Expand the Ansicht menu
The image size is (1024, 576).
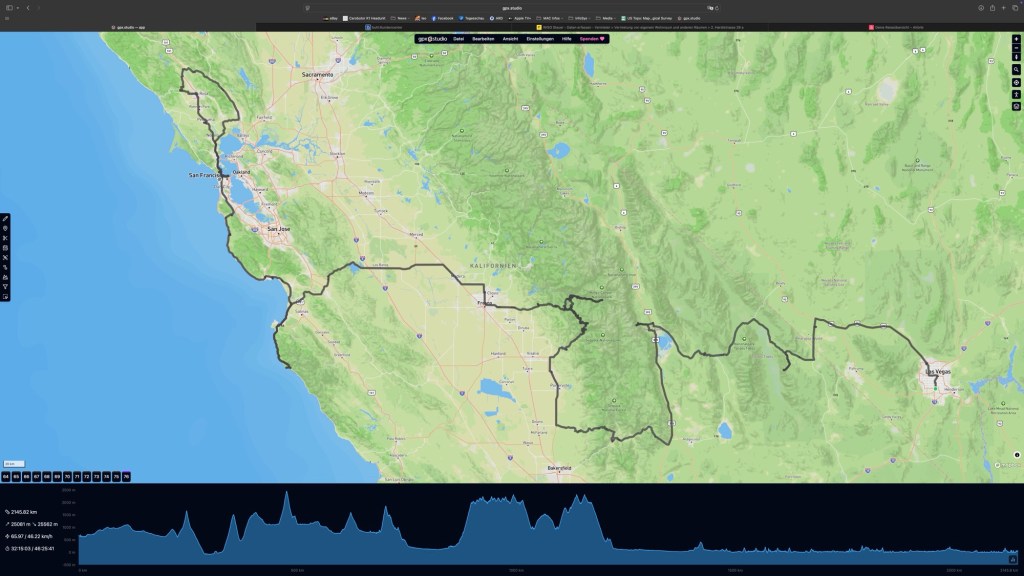[509, 38]
